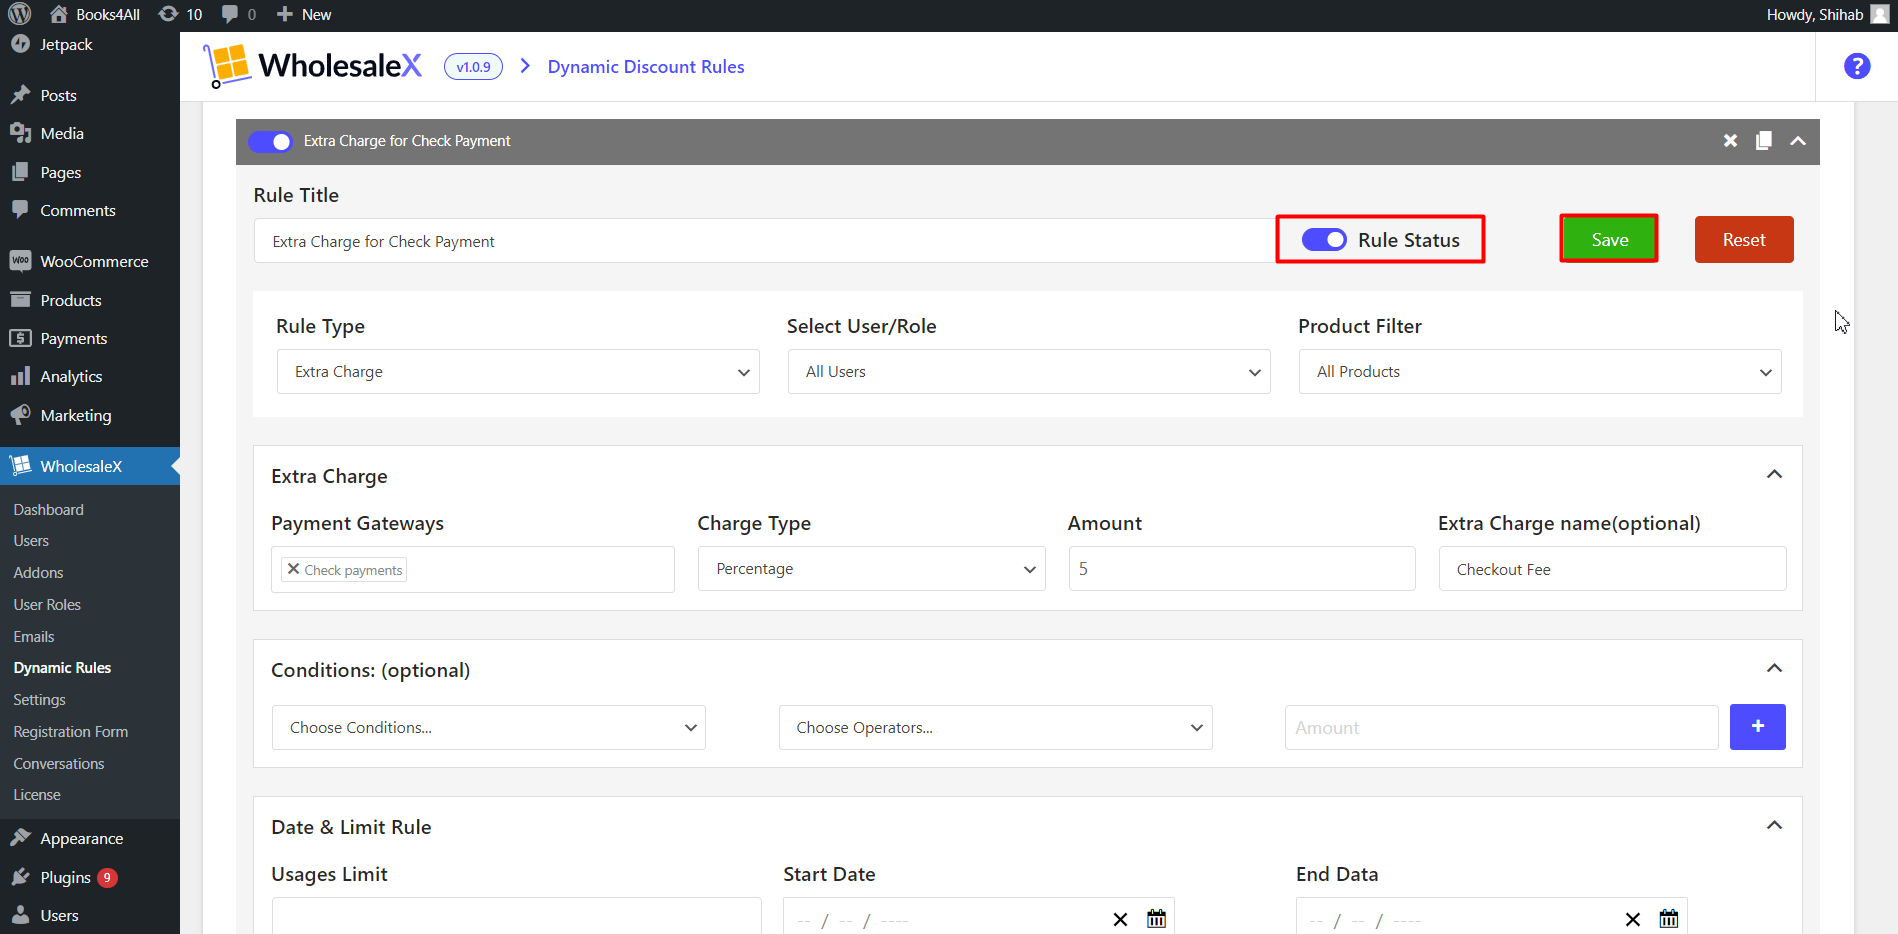This screenshot has width=1898, height=934.
Task: Open the Start Date calendar picker
Action: tap(1156, 918)
